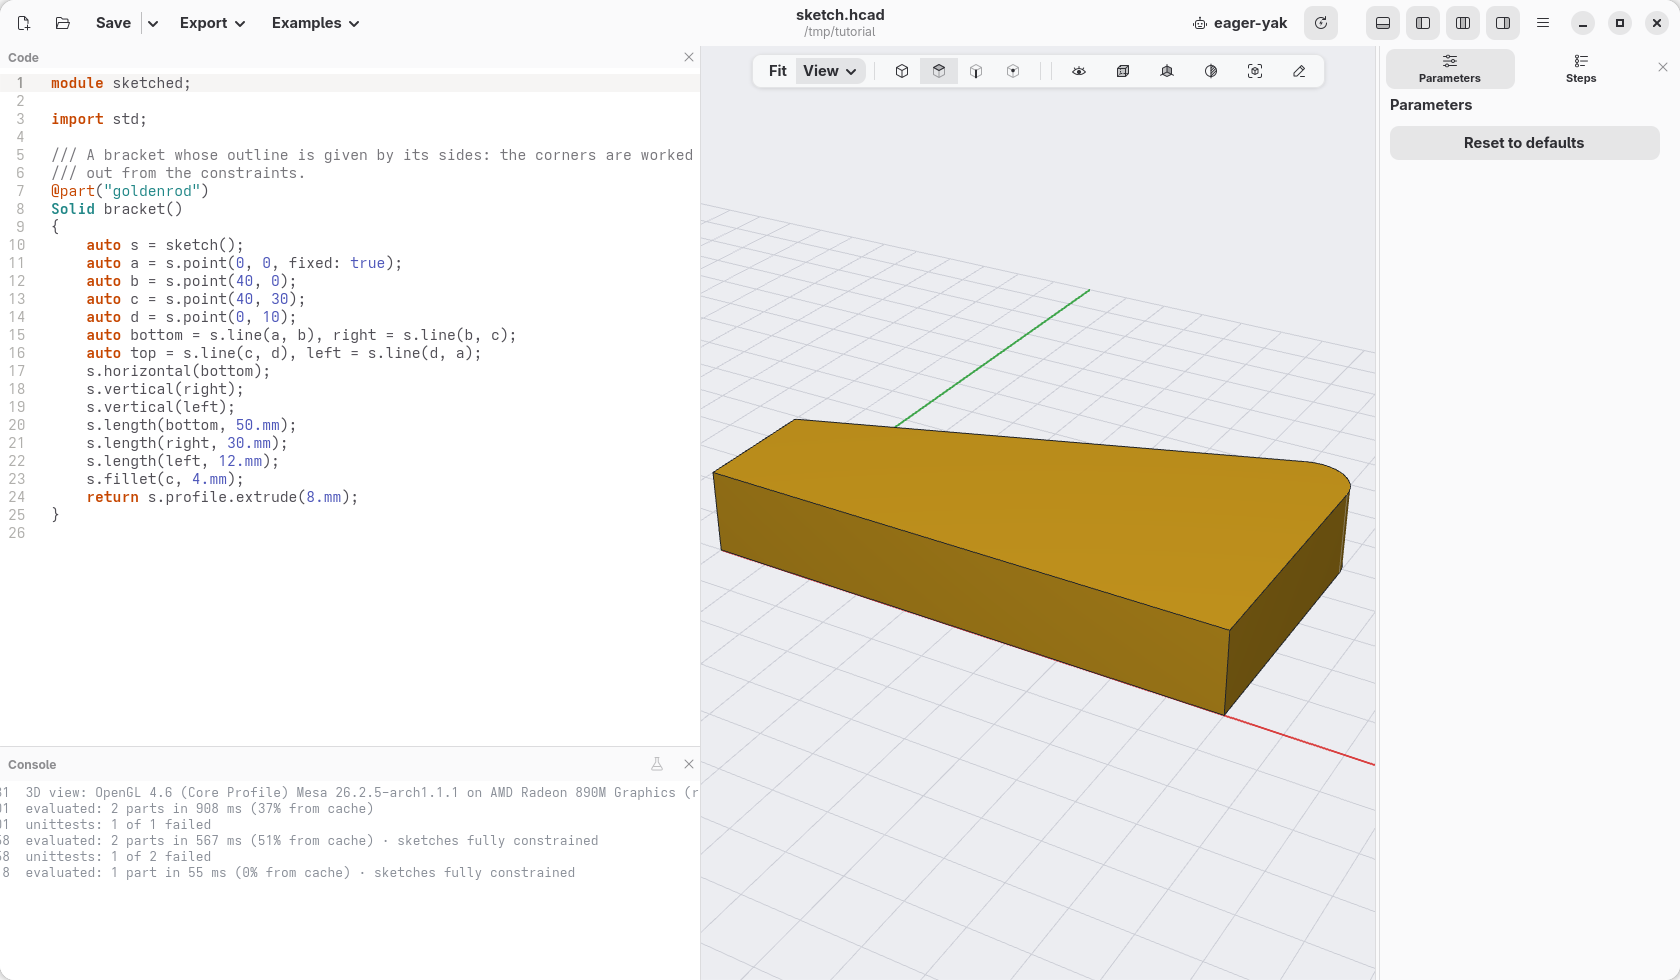The image size is (1680, 980).
Task: Click the cube-on-grid icon in viewport toolbar
Action: (x=1167, y=71)
